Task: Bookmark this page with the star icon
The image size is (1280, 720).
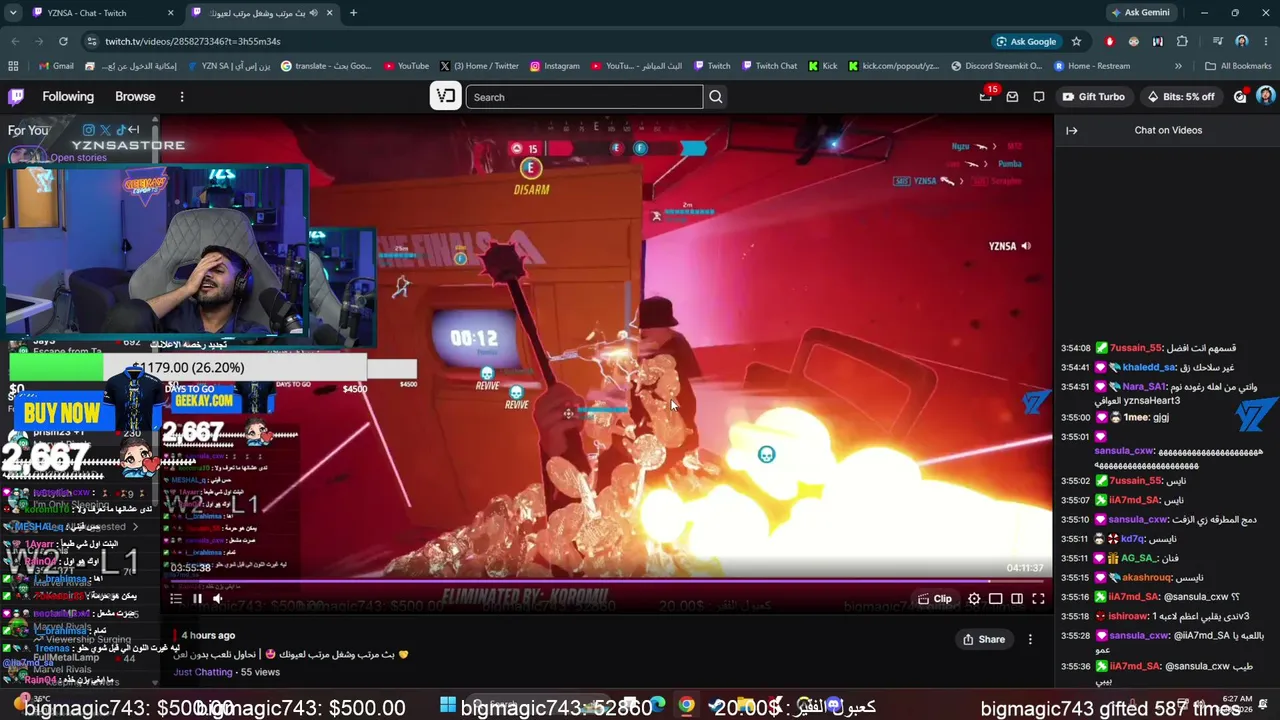Action: tap(1076, 41)
